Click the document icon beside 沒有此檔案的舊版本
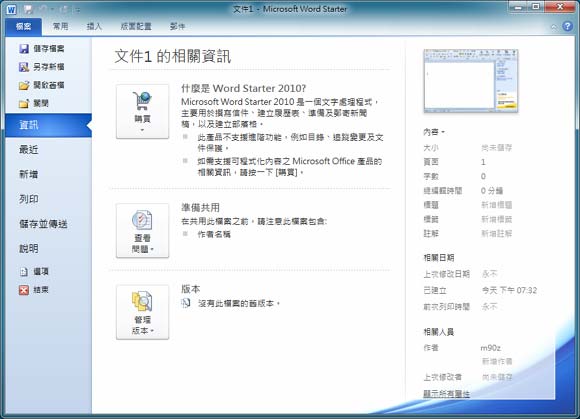The image size is (580, 419). pos(186,303)
